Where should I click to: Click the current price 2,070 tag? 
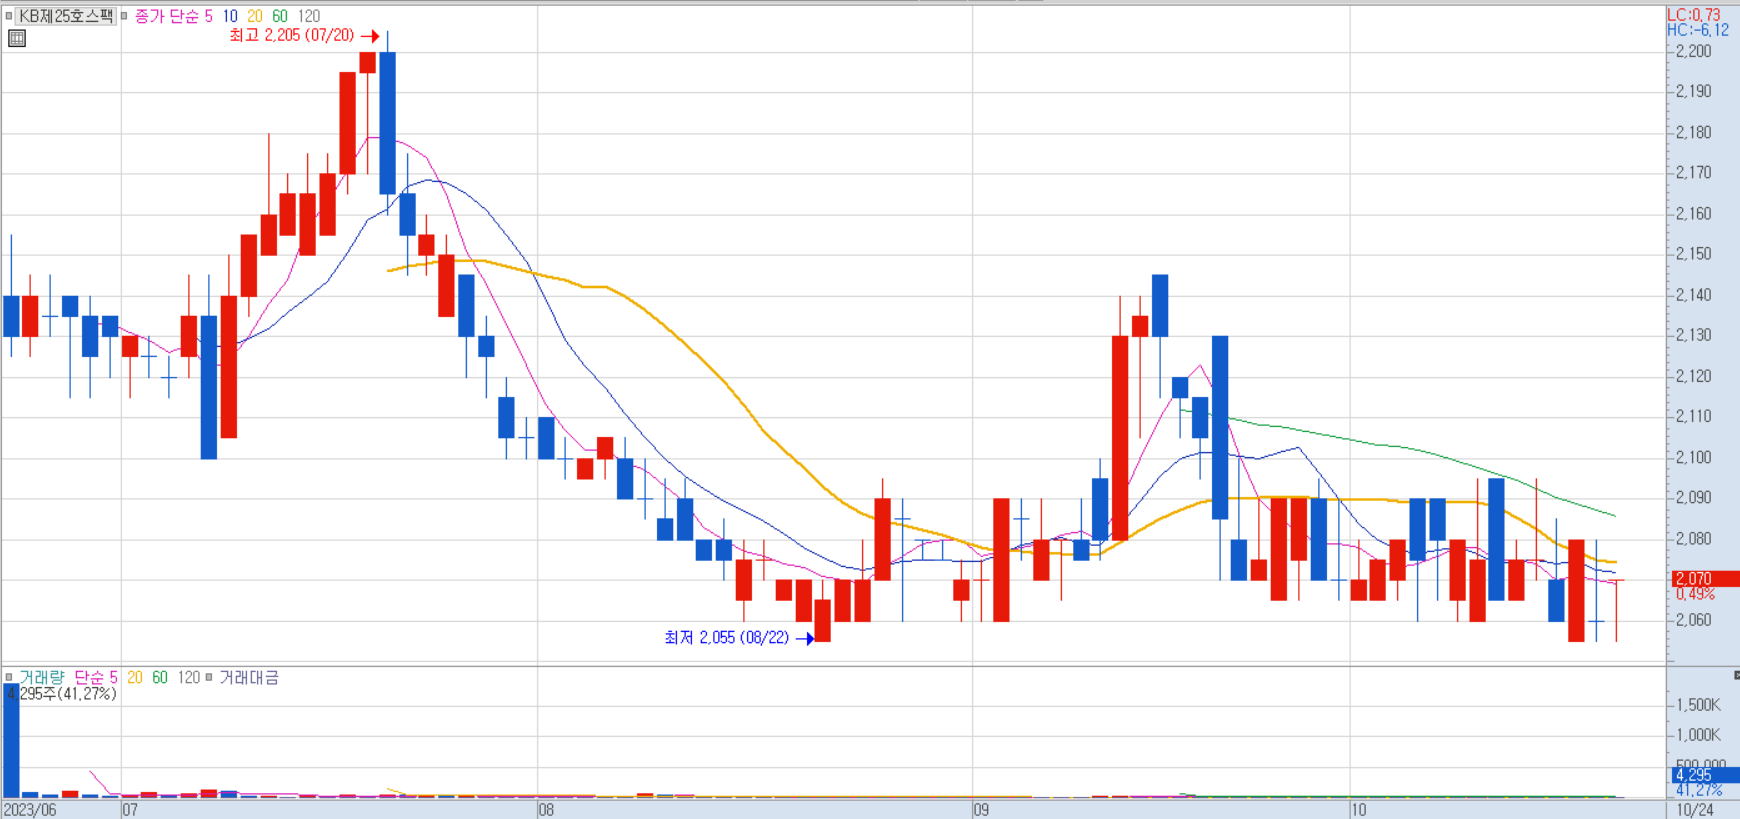coord(1705,578)
